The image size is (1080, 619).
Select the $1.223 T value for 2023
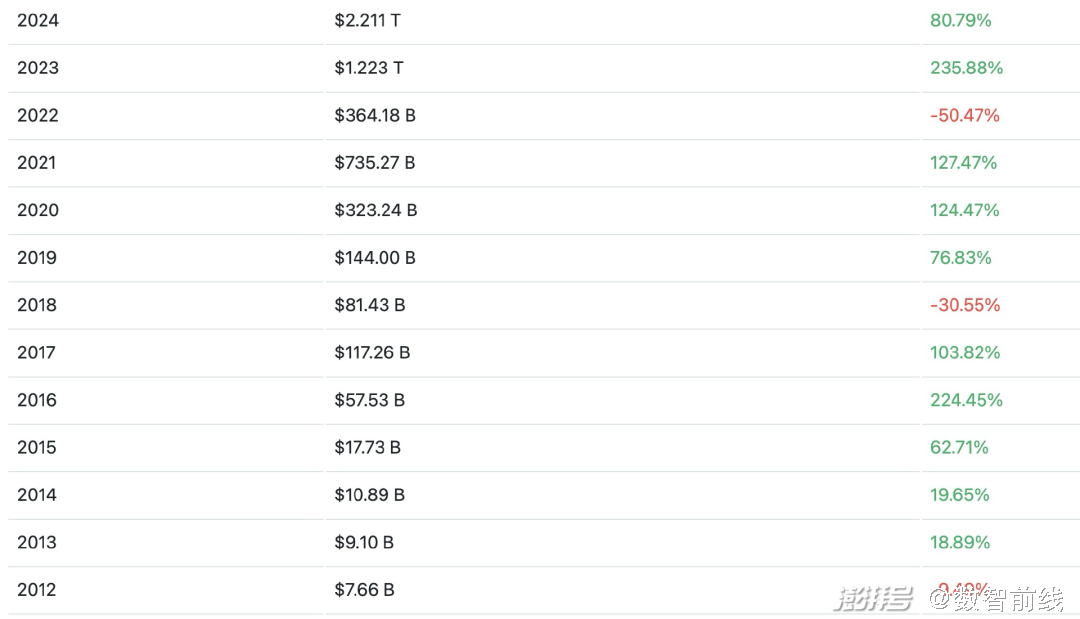(369, 68)
